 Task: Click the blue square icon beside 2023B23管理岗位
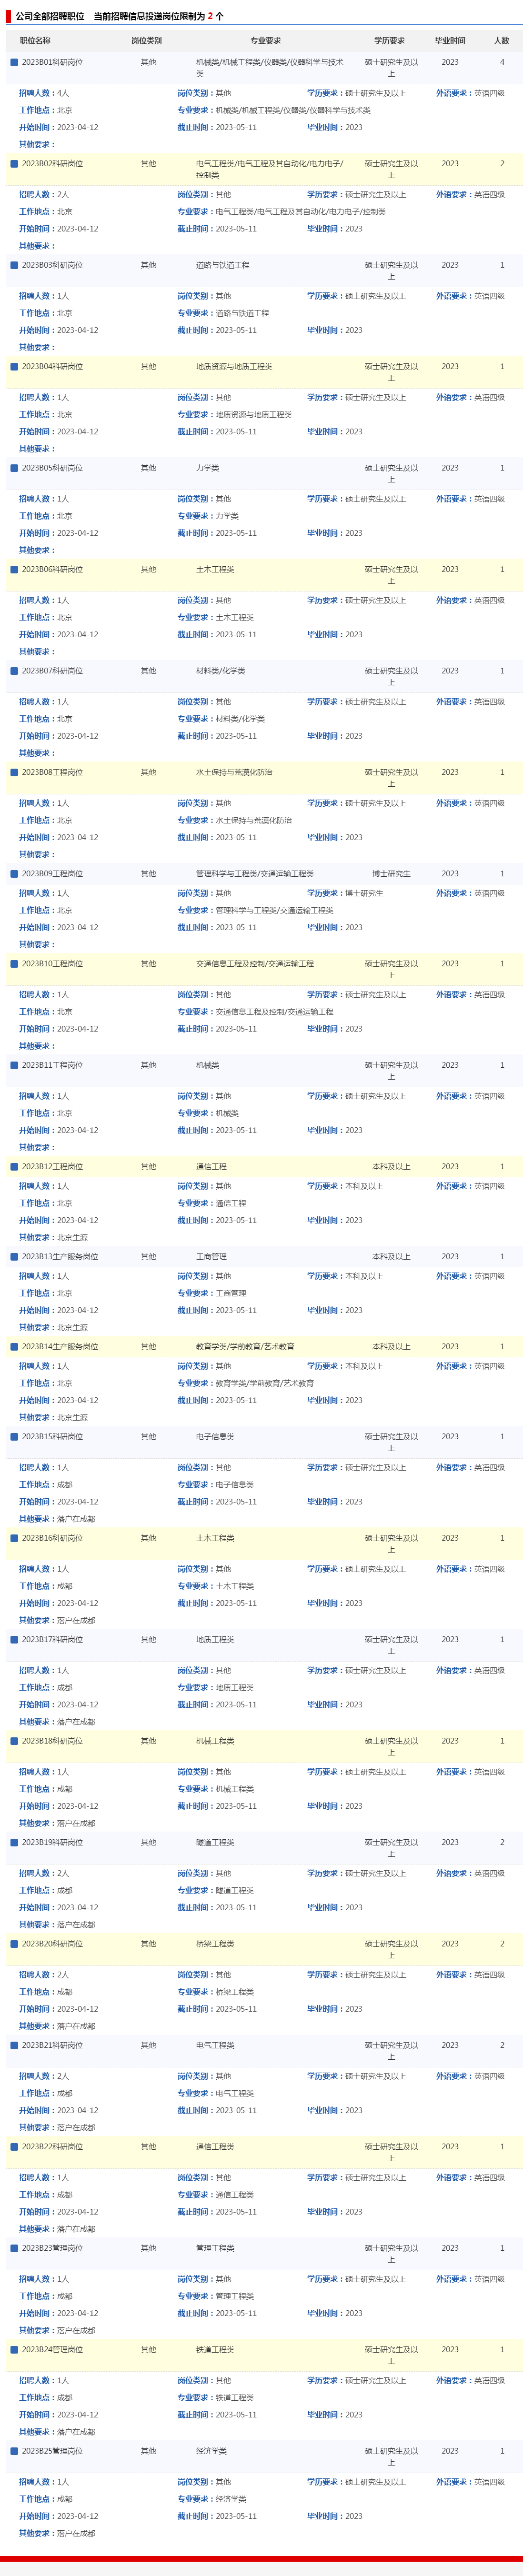pos(14,2248)
